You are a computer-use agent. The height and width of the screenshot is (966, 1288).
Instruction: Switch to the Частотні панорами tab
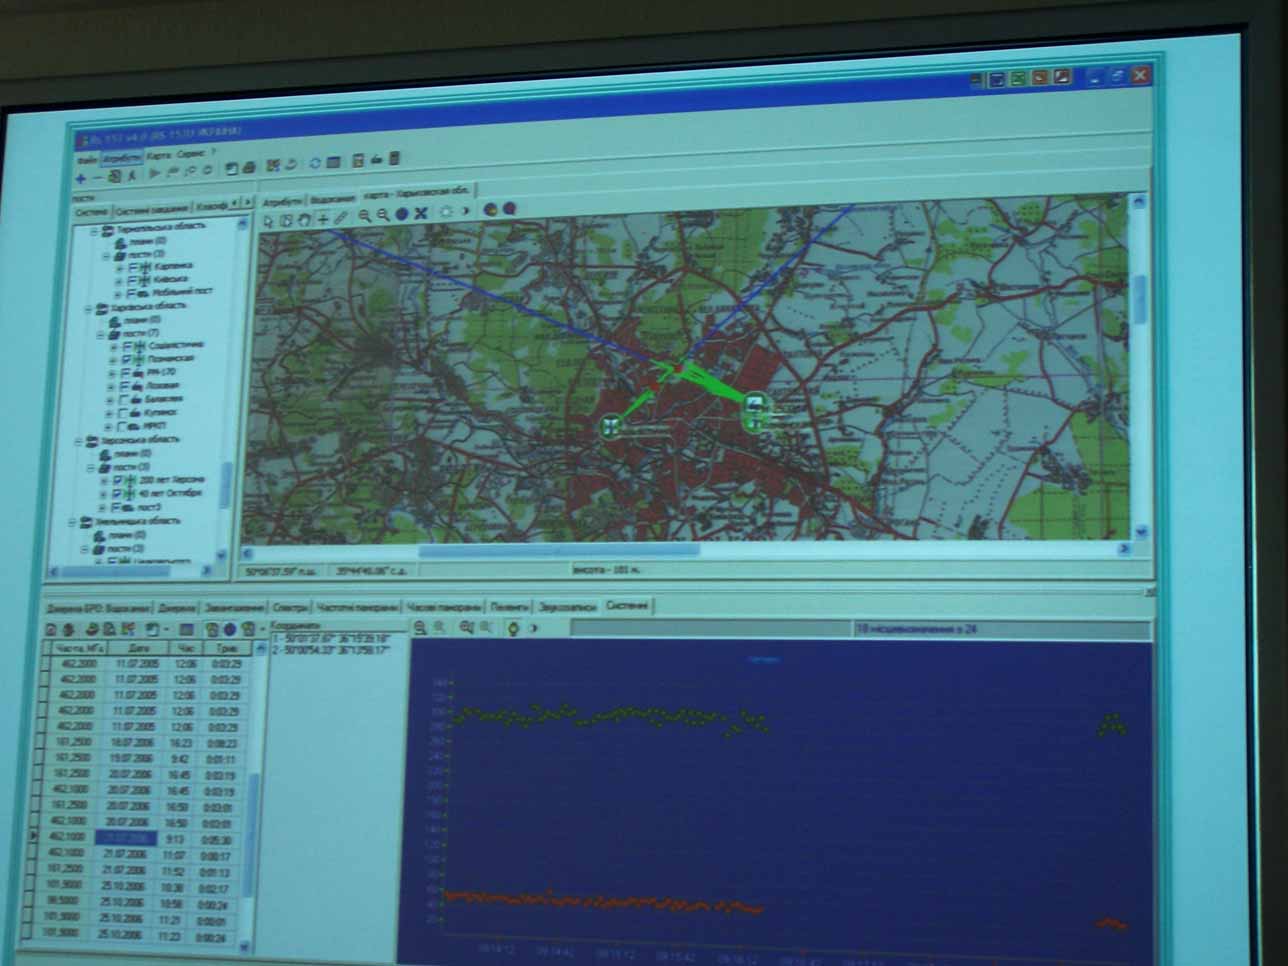pos(357,607)
